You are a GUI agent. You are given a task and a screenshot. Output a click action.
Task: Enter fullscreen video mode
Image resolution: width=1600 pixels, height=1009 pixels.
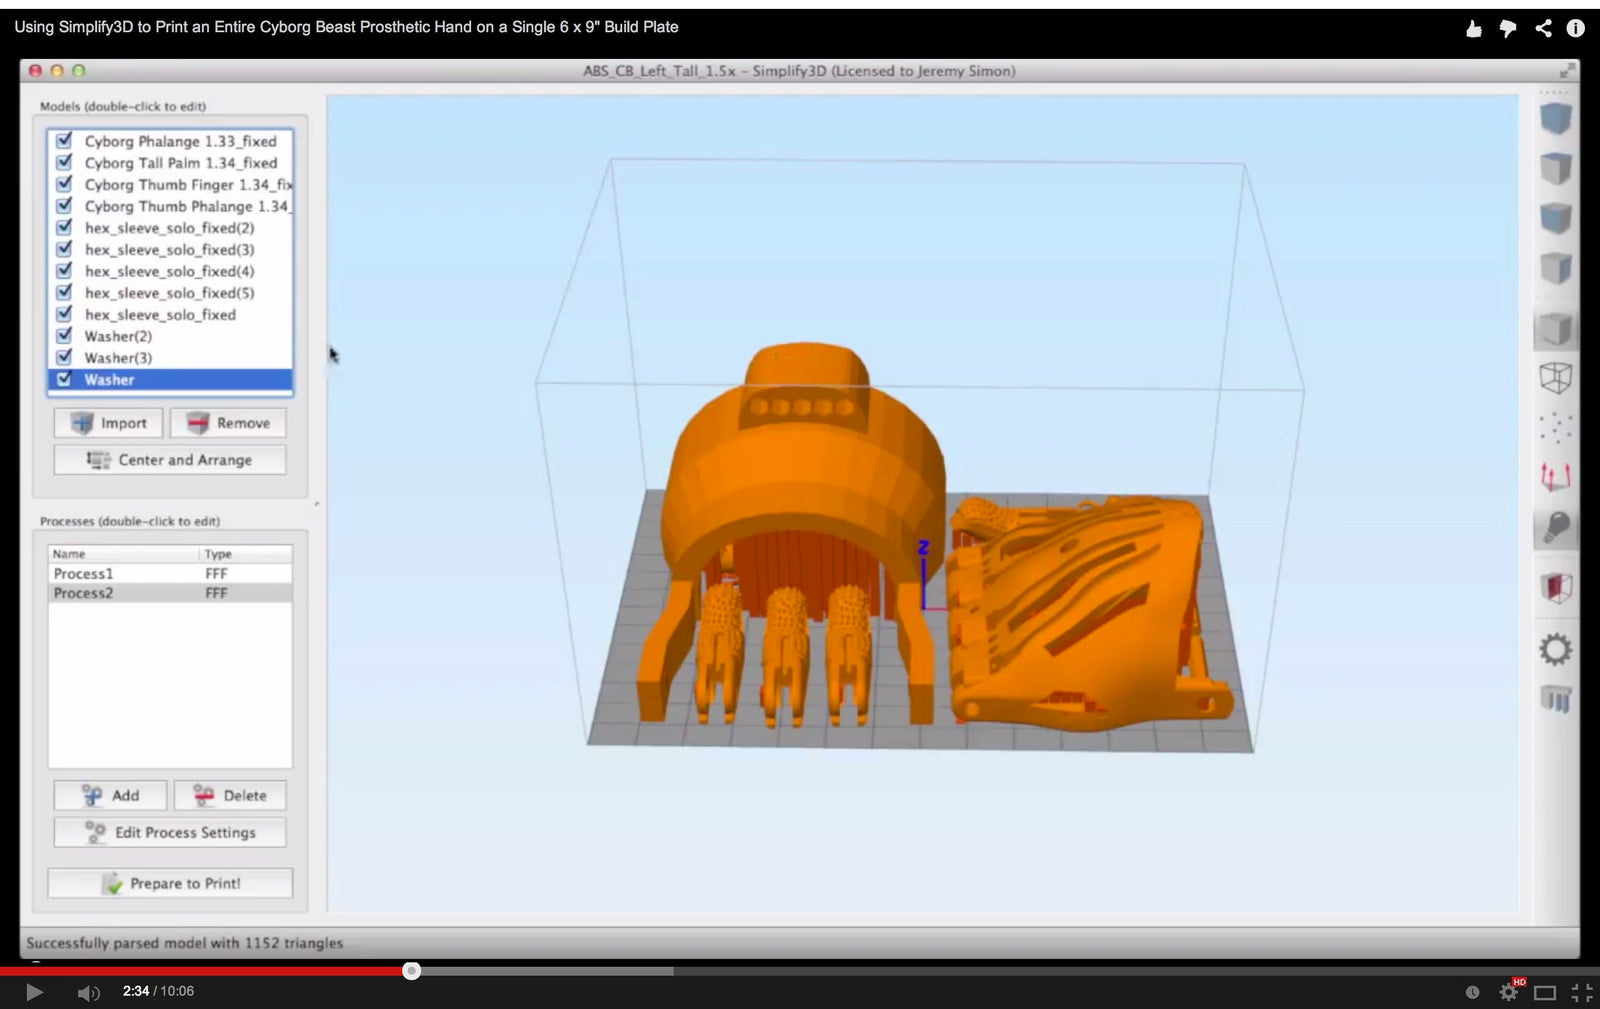point(1582,992)
